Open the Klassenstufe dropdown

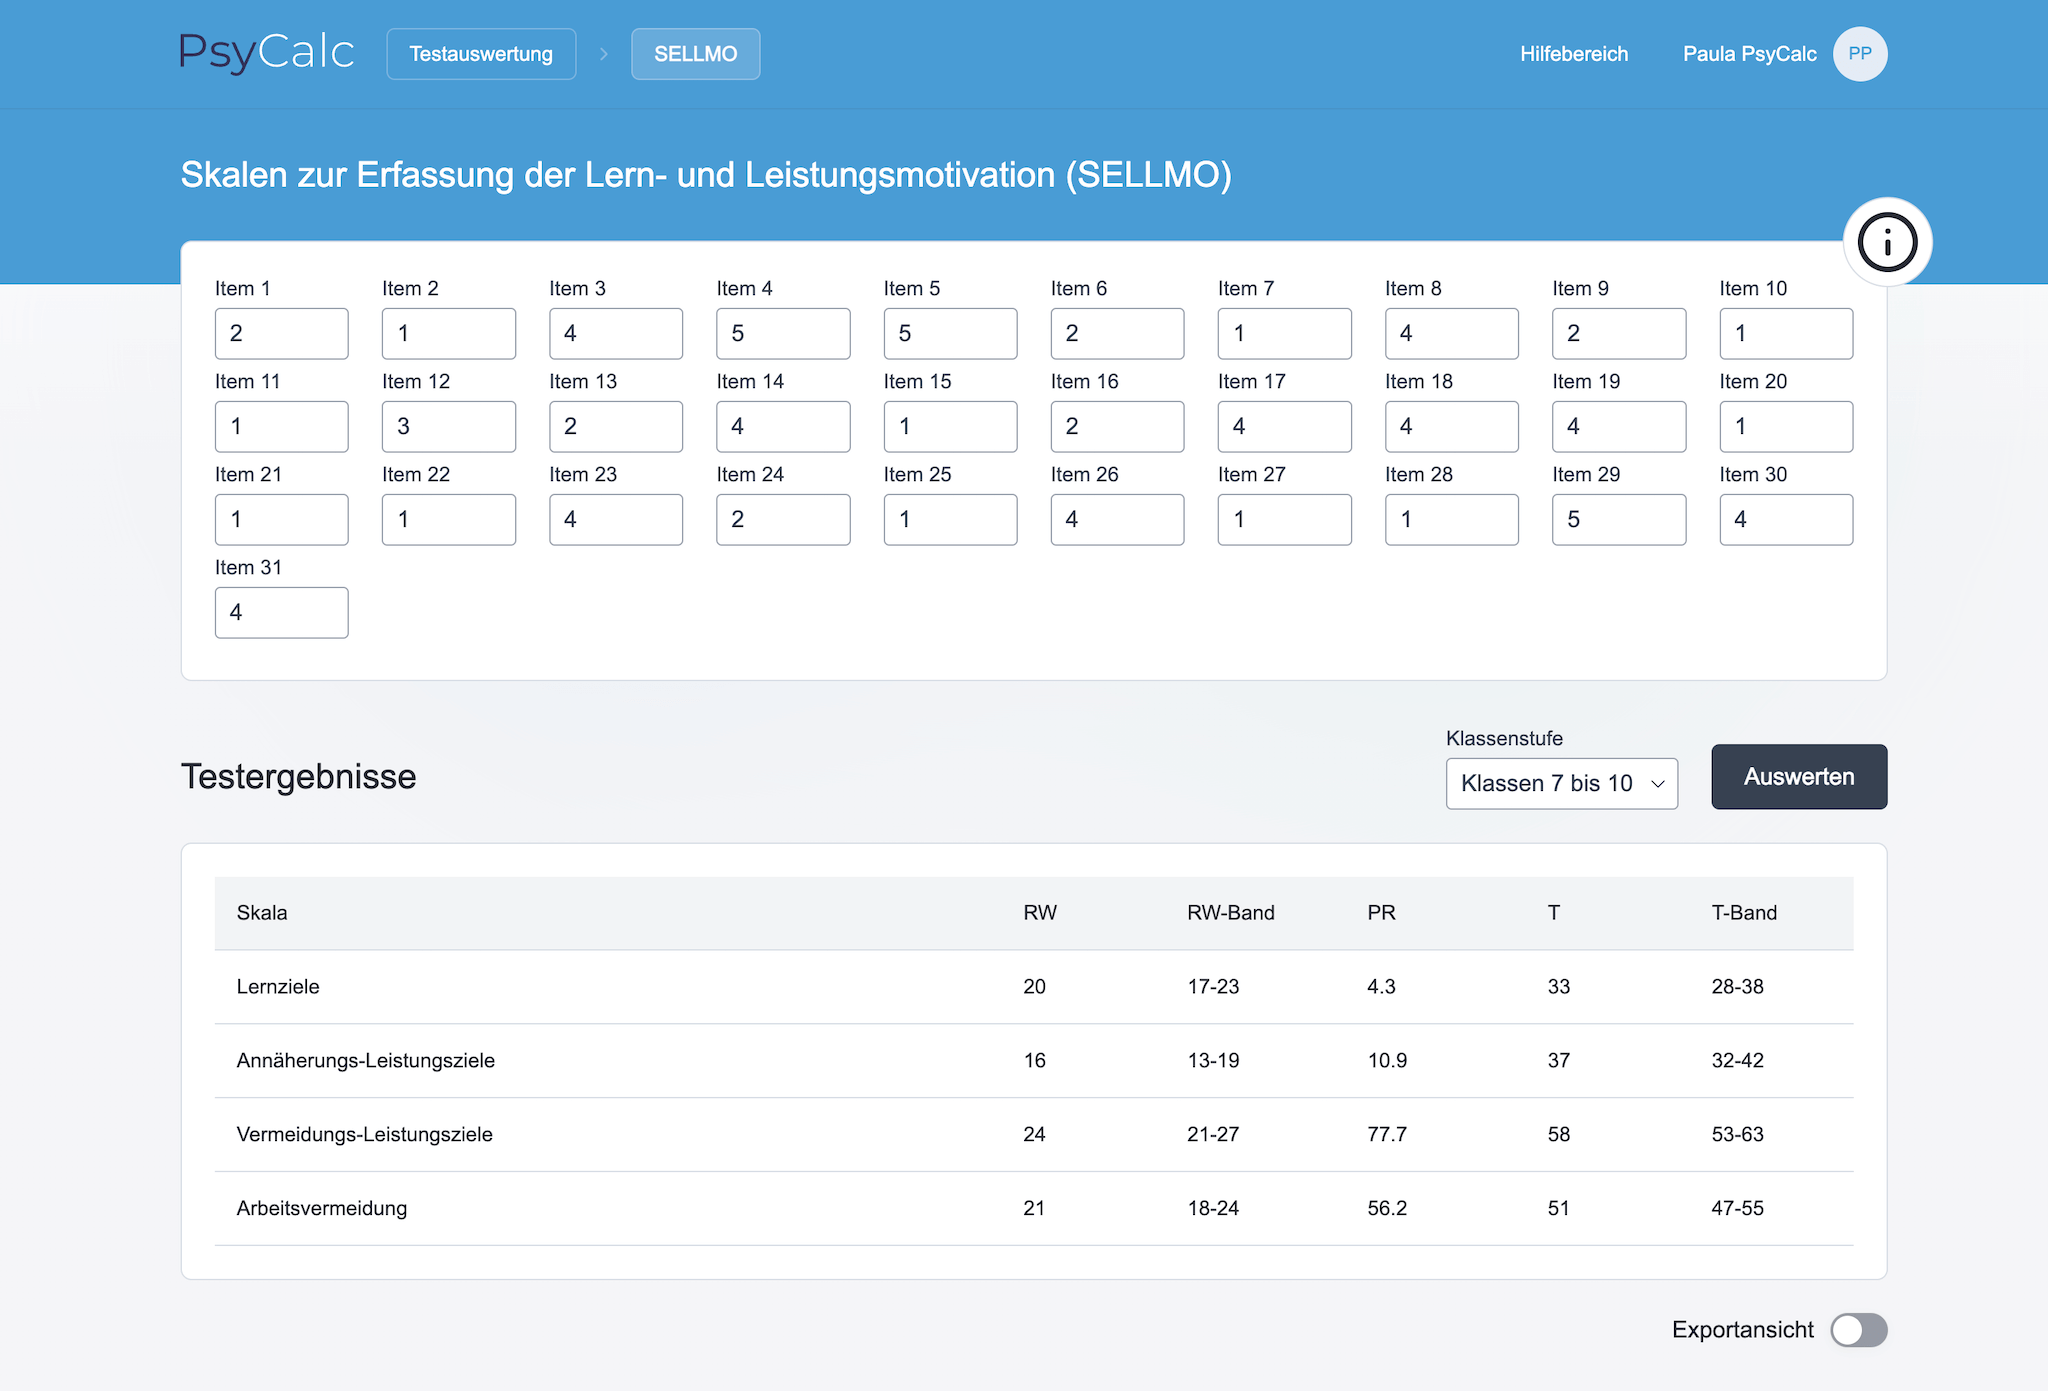[1561, 783]
